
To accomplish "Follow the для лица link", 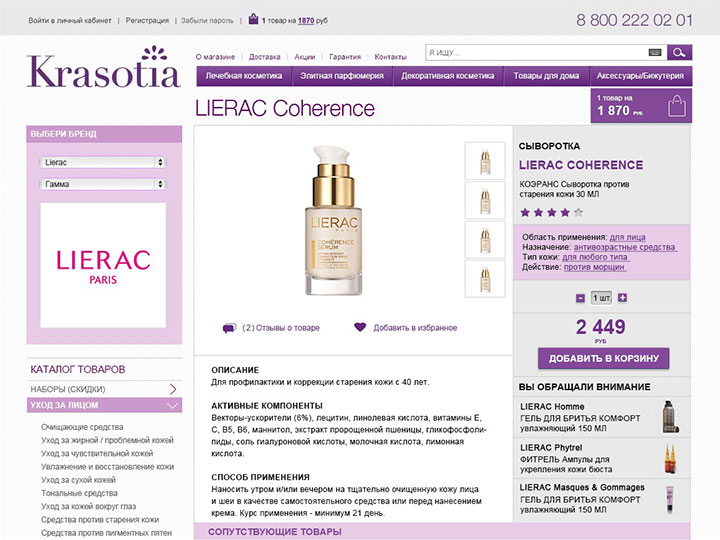I will [627, 237].
